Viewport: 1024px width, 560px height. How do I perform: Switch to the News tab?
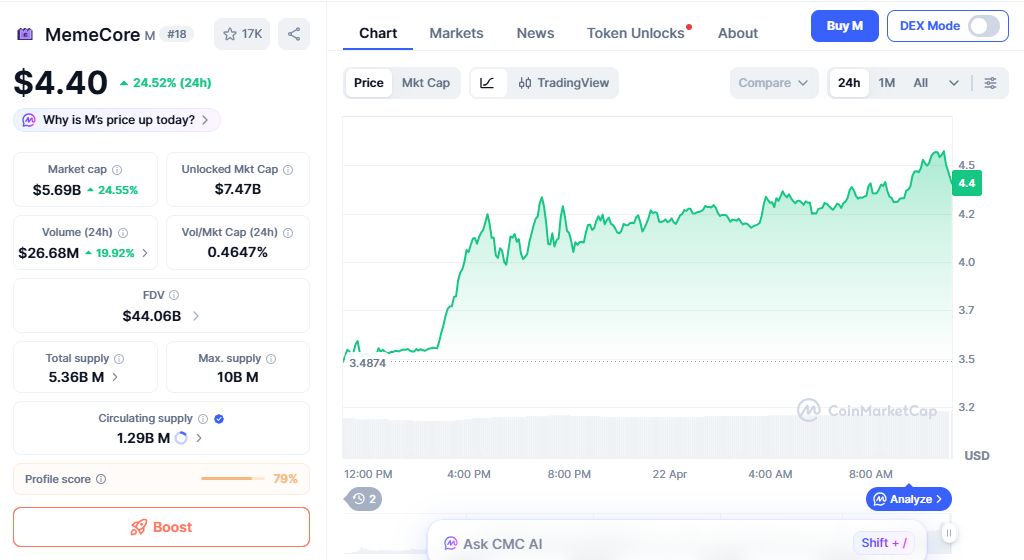pos(536,33)
